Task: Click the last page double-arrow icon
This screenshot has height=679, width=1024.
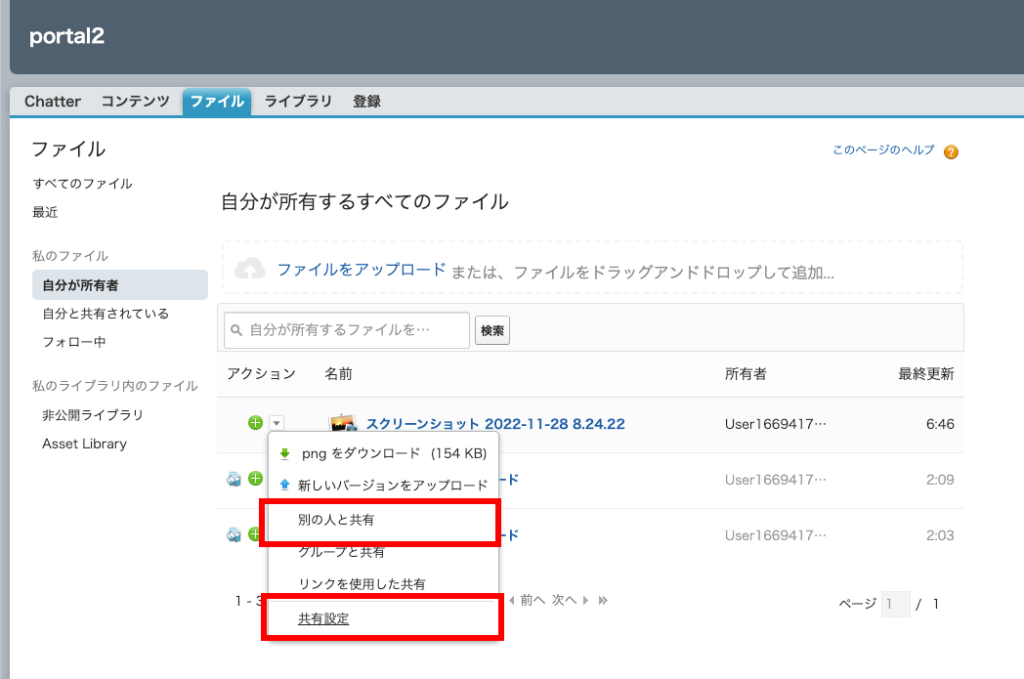Action: [x=603, y=600]
